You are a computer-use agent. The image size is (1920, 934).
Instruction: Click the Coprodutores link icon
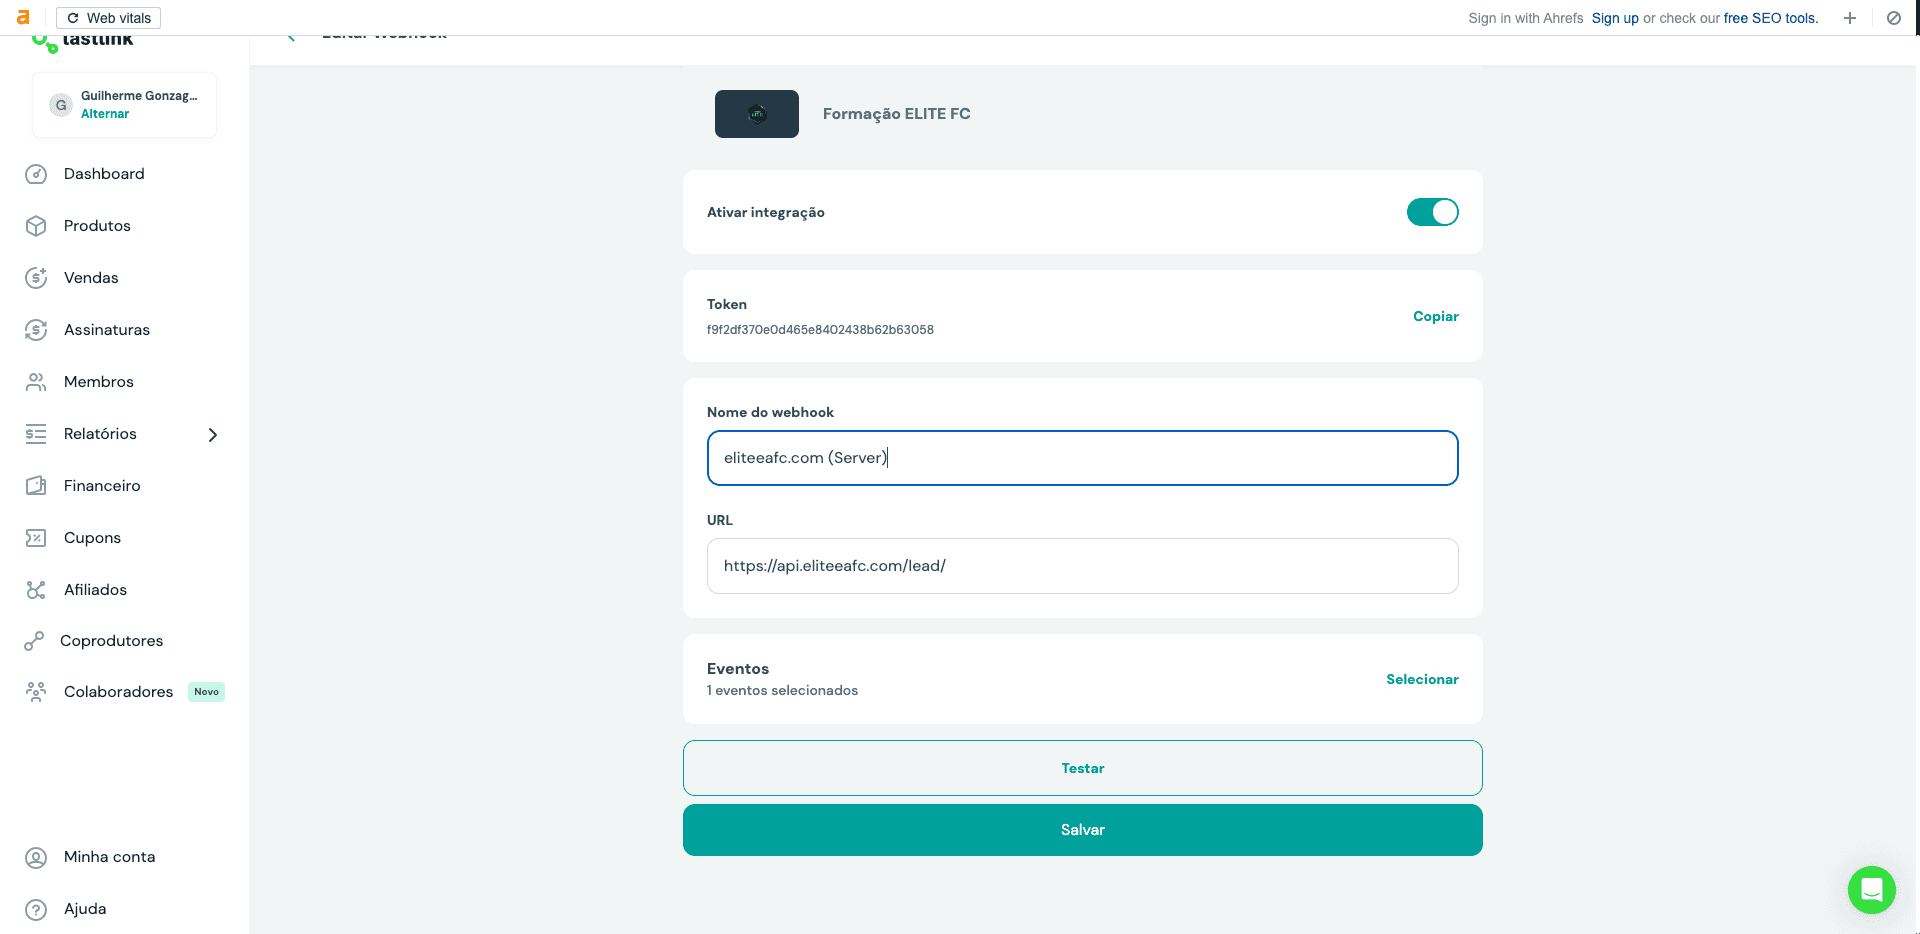(x=34, y=641)
